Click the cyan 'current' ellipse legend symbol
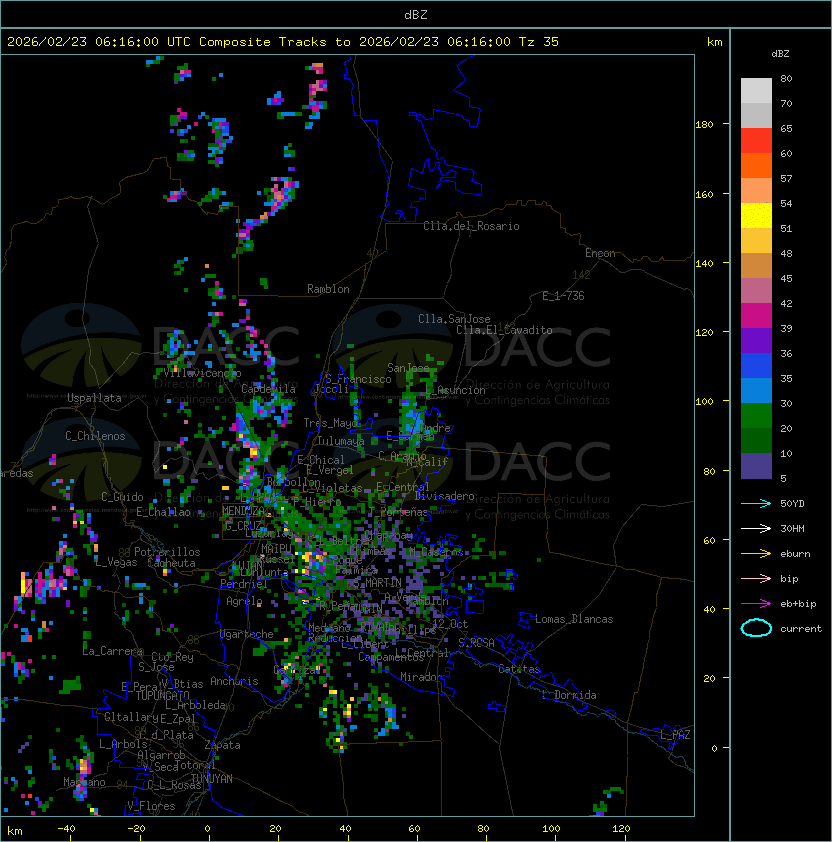Viewport: 832px width, 842px height. pos(756,628)
